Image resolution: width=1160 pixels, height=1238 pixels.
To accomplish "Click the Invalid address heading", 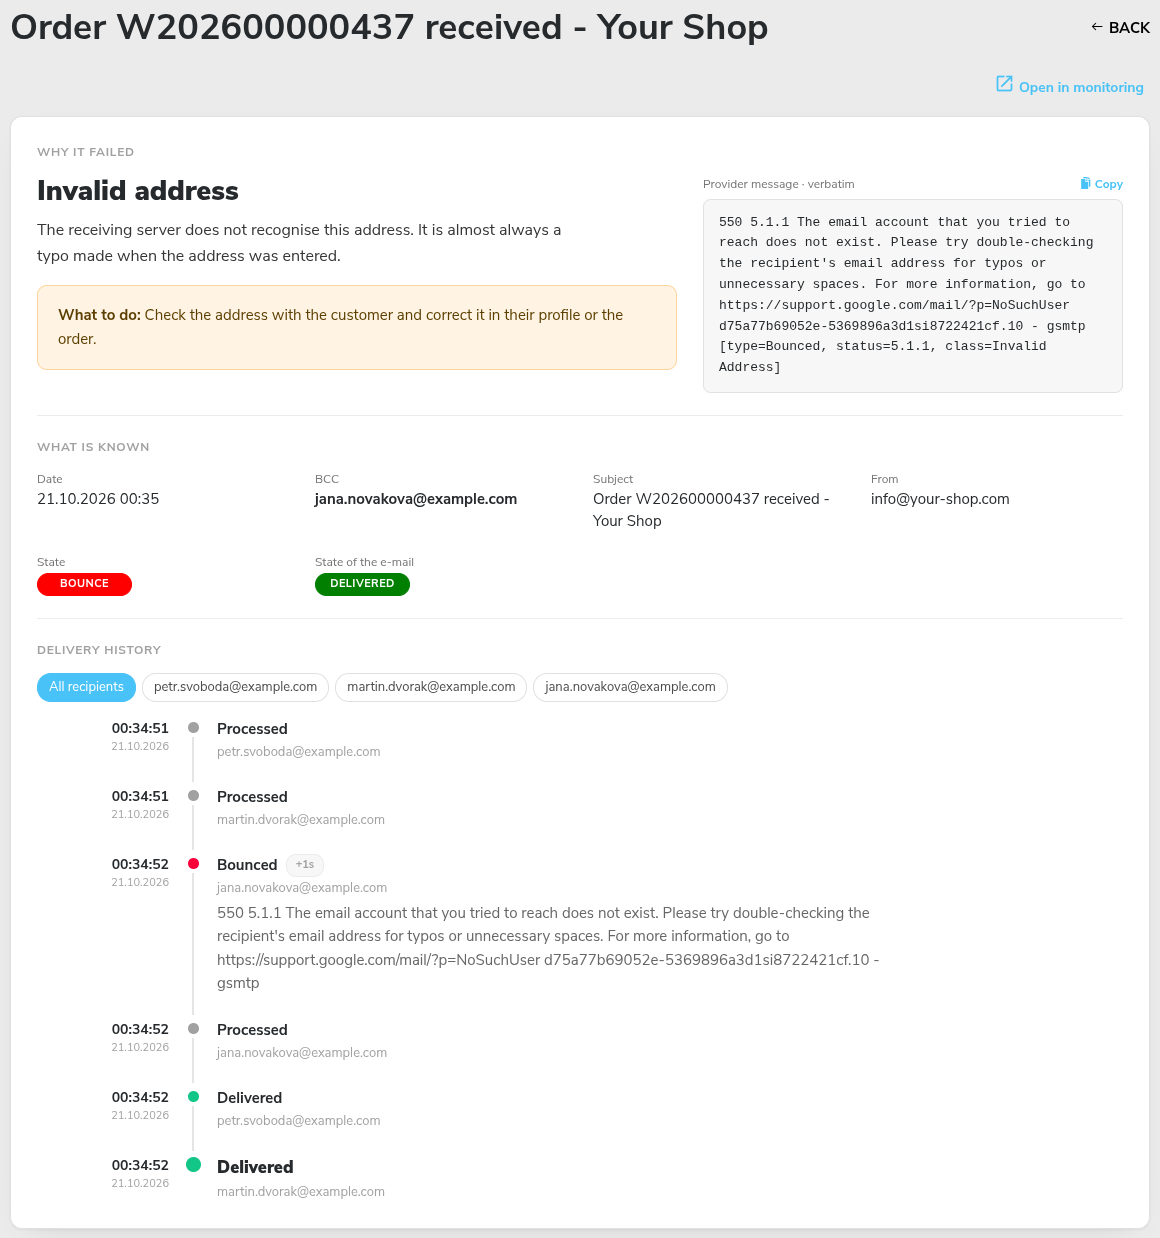I will 138,191.
